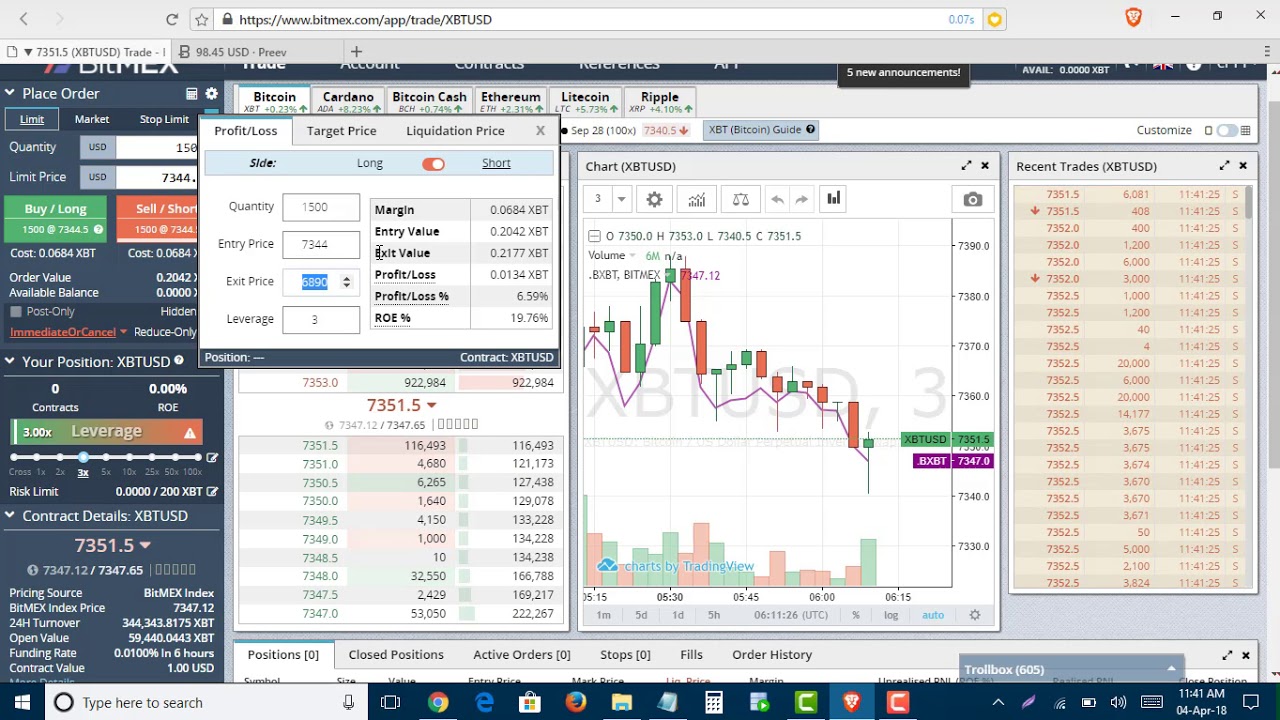Screen dimensions: 1280x720
Task: Take chart snapshot with camera icon
Action: (x=972, y=200)
